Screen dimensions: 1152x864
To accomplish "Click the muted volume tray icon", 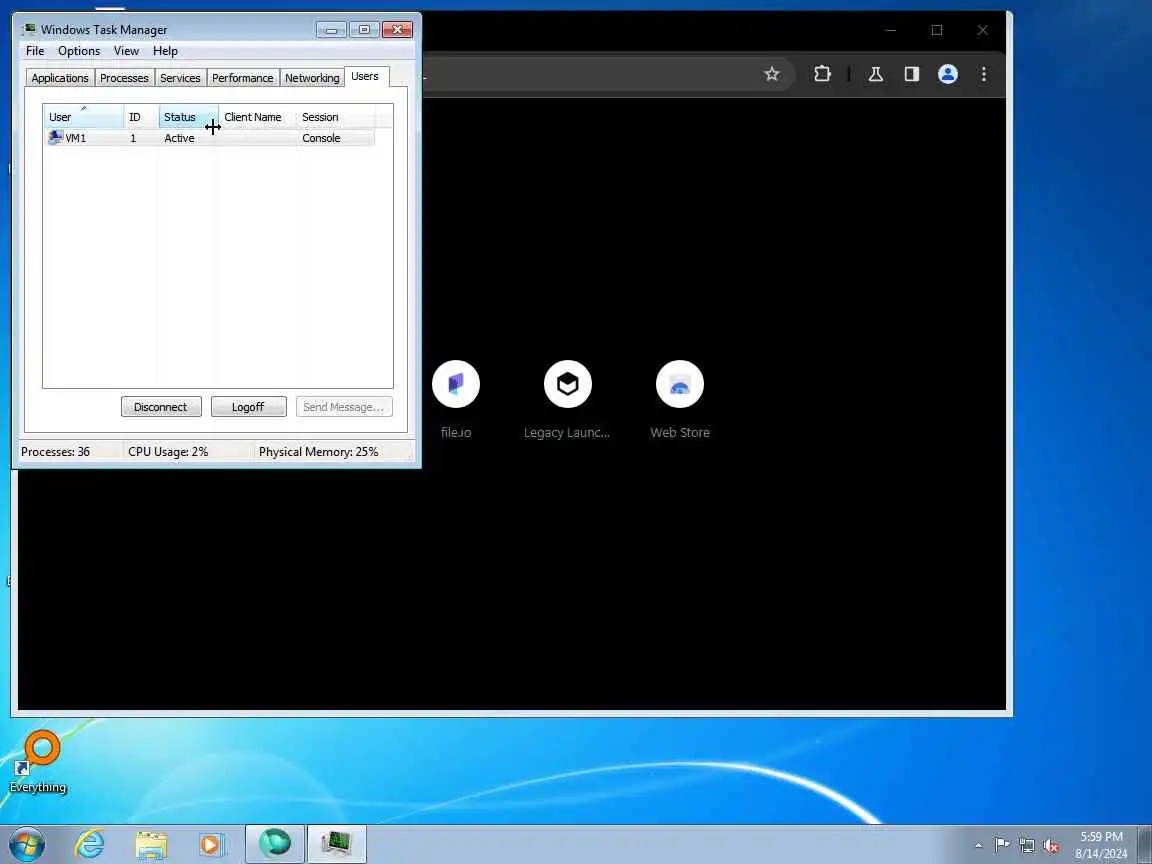I will point(1051,845).
